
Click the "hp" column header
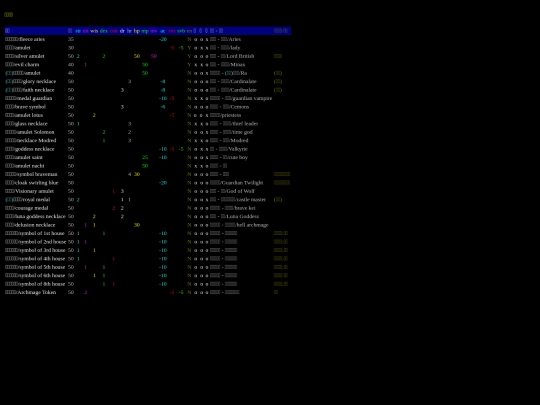(137, 31)
